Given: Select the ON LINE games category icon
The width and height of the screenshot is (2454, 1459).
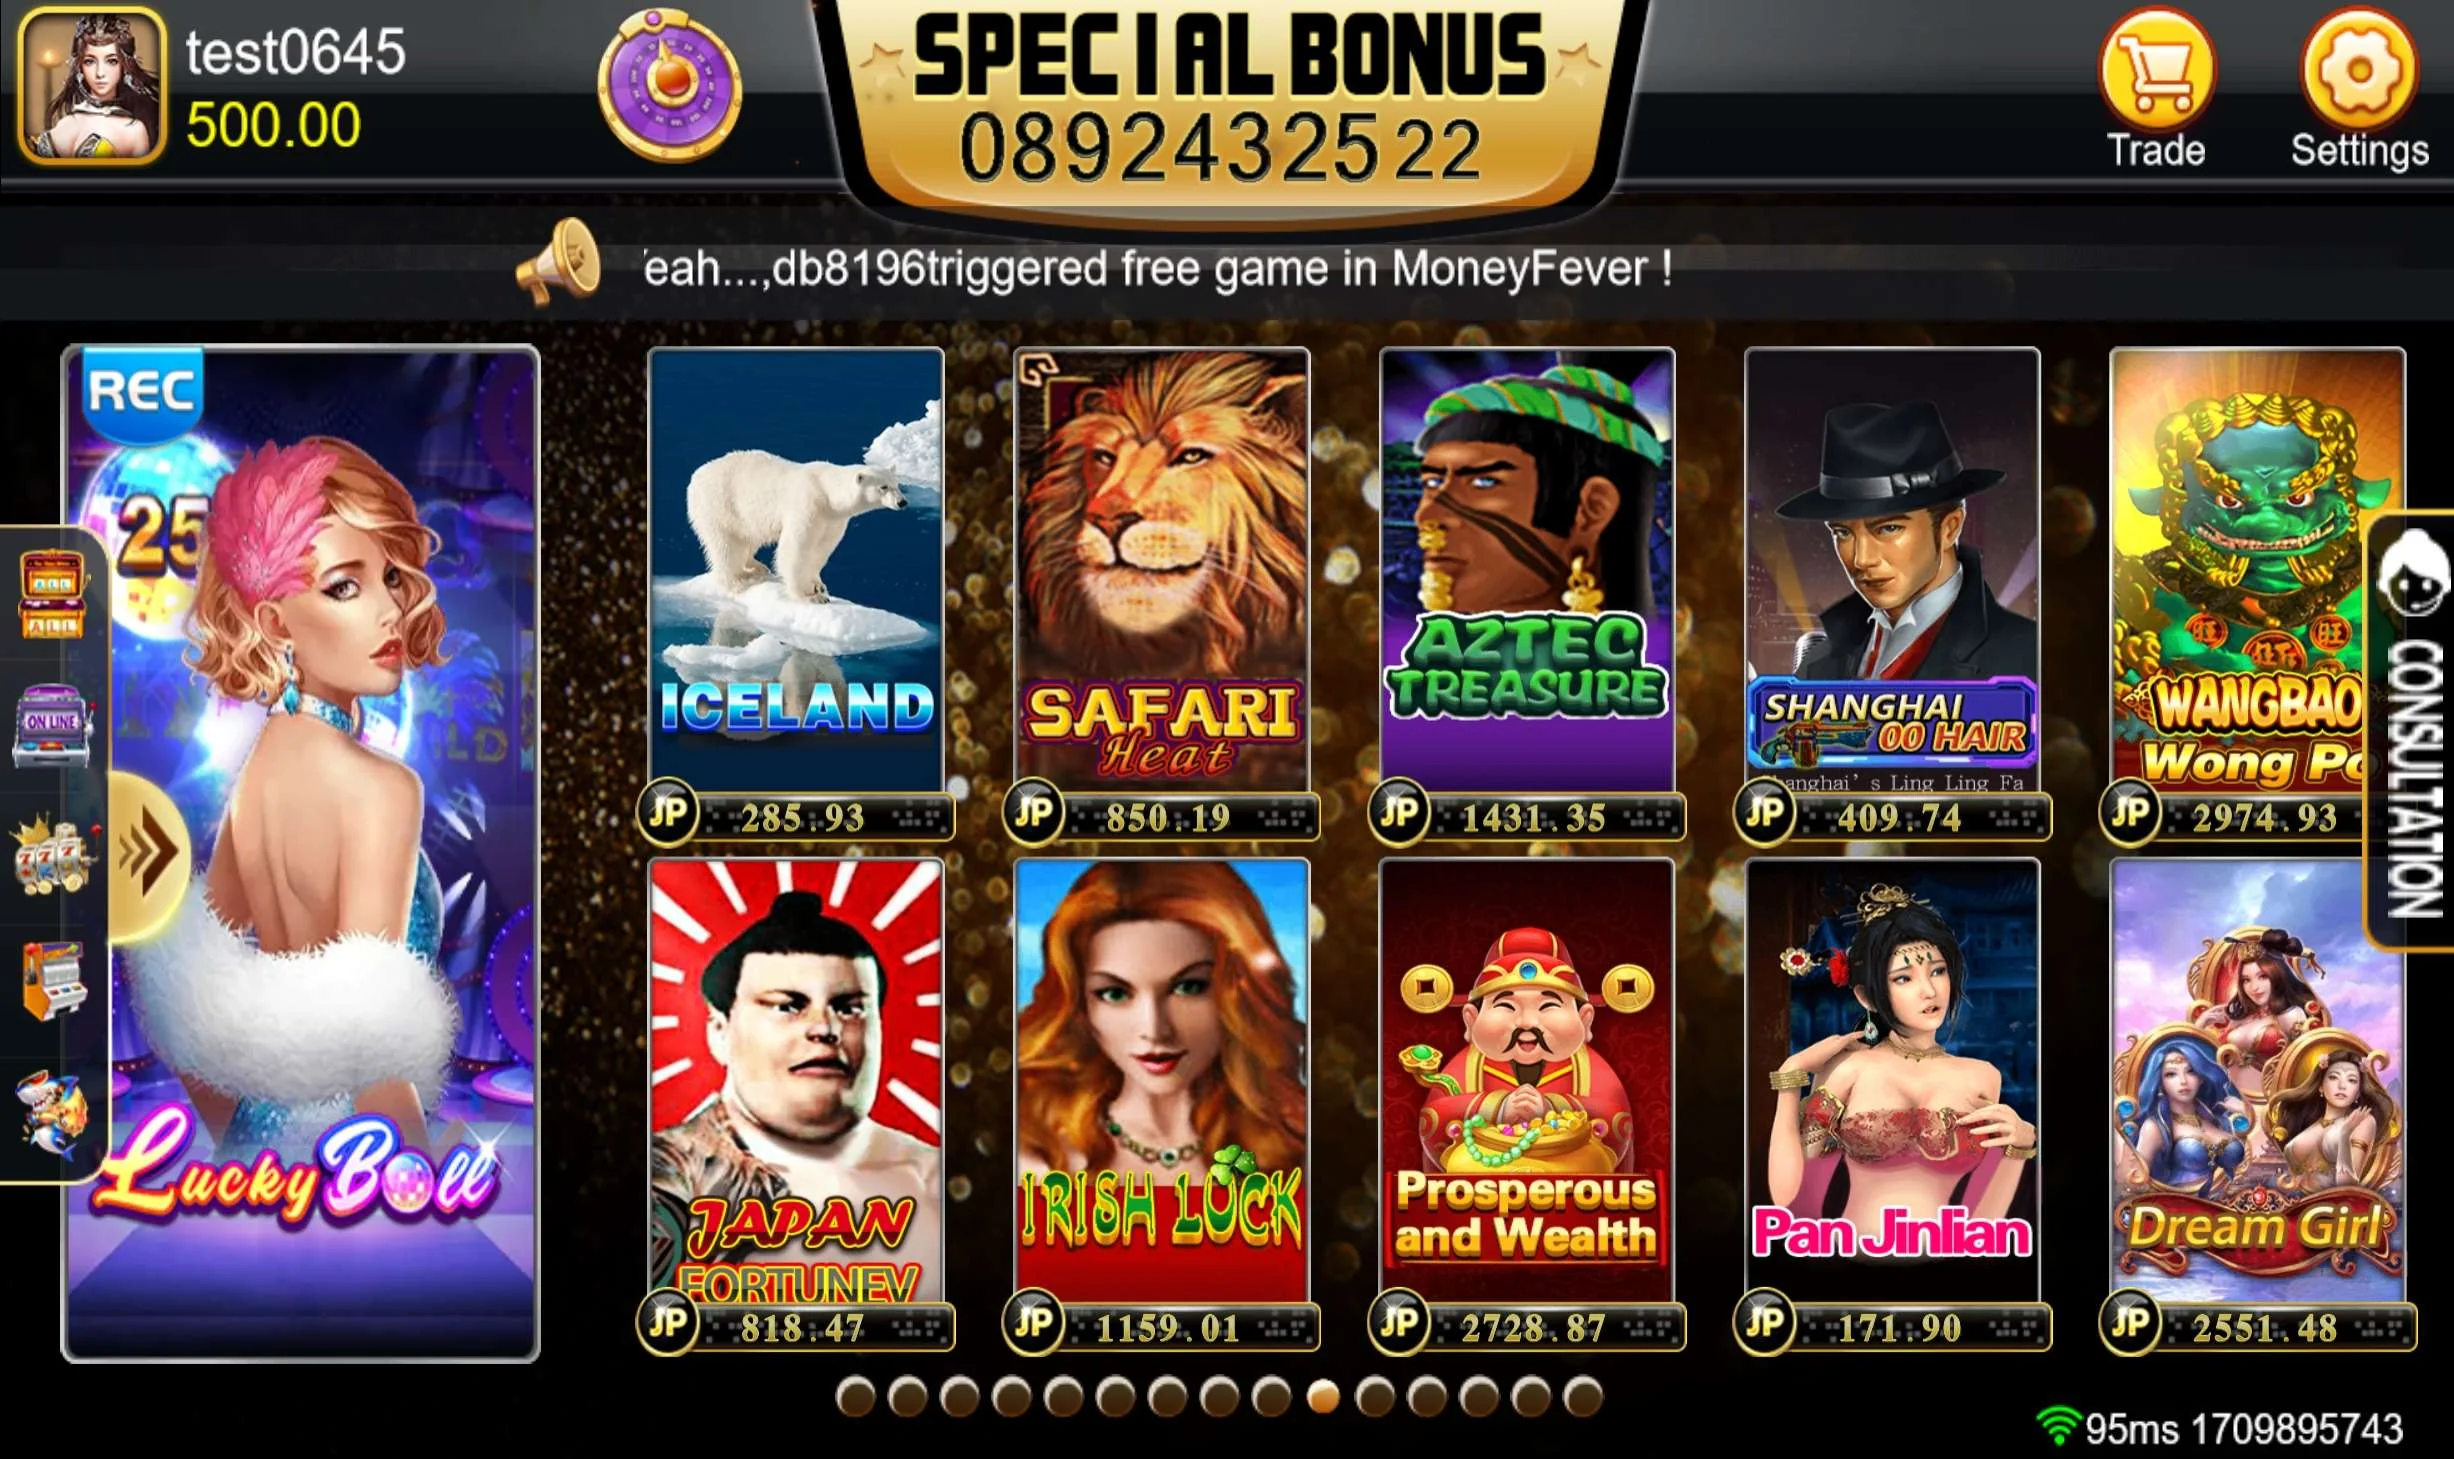Looking at the screenshot, I should [x=52, y=725].
